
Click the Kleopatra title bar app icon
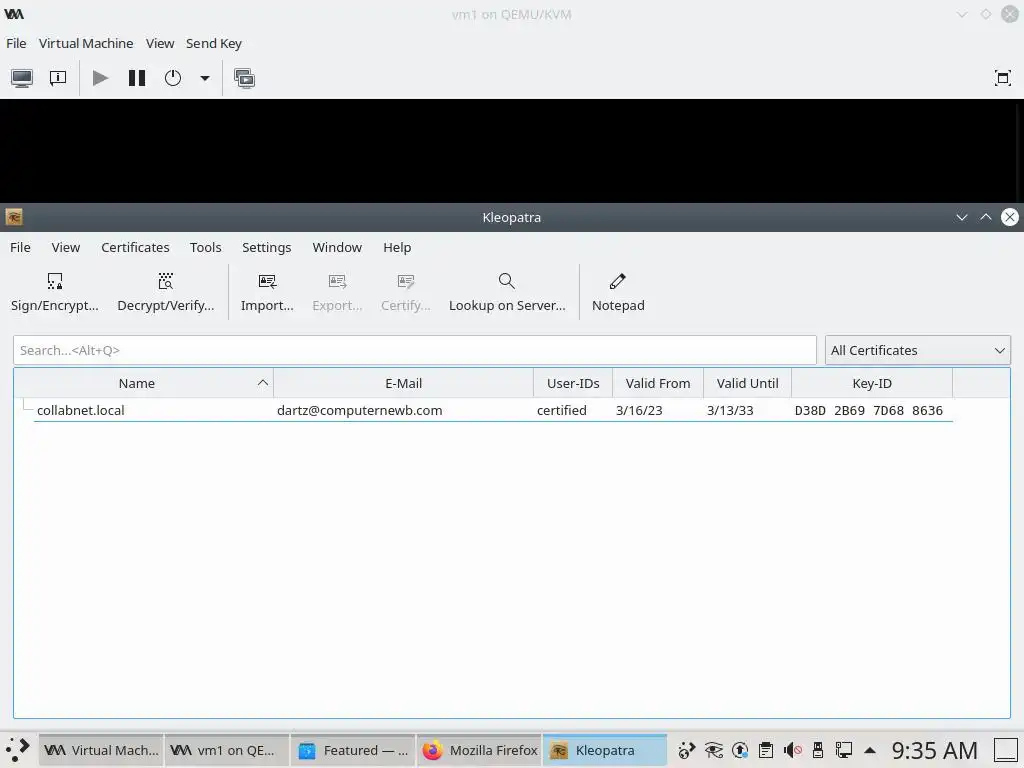click(14, 217)
